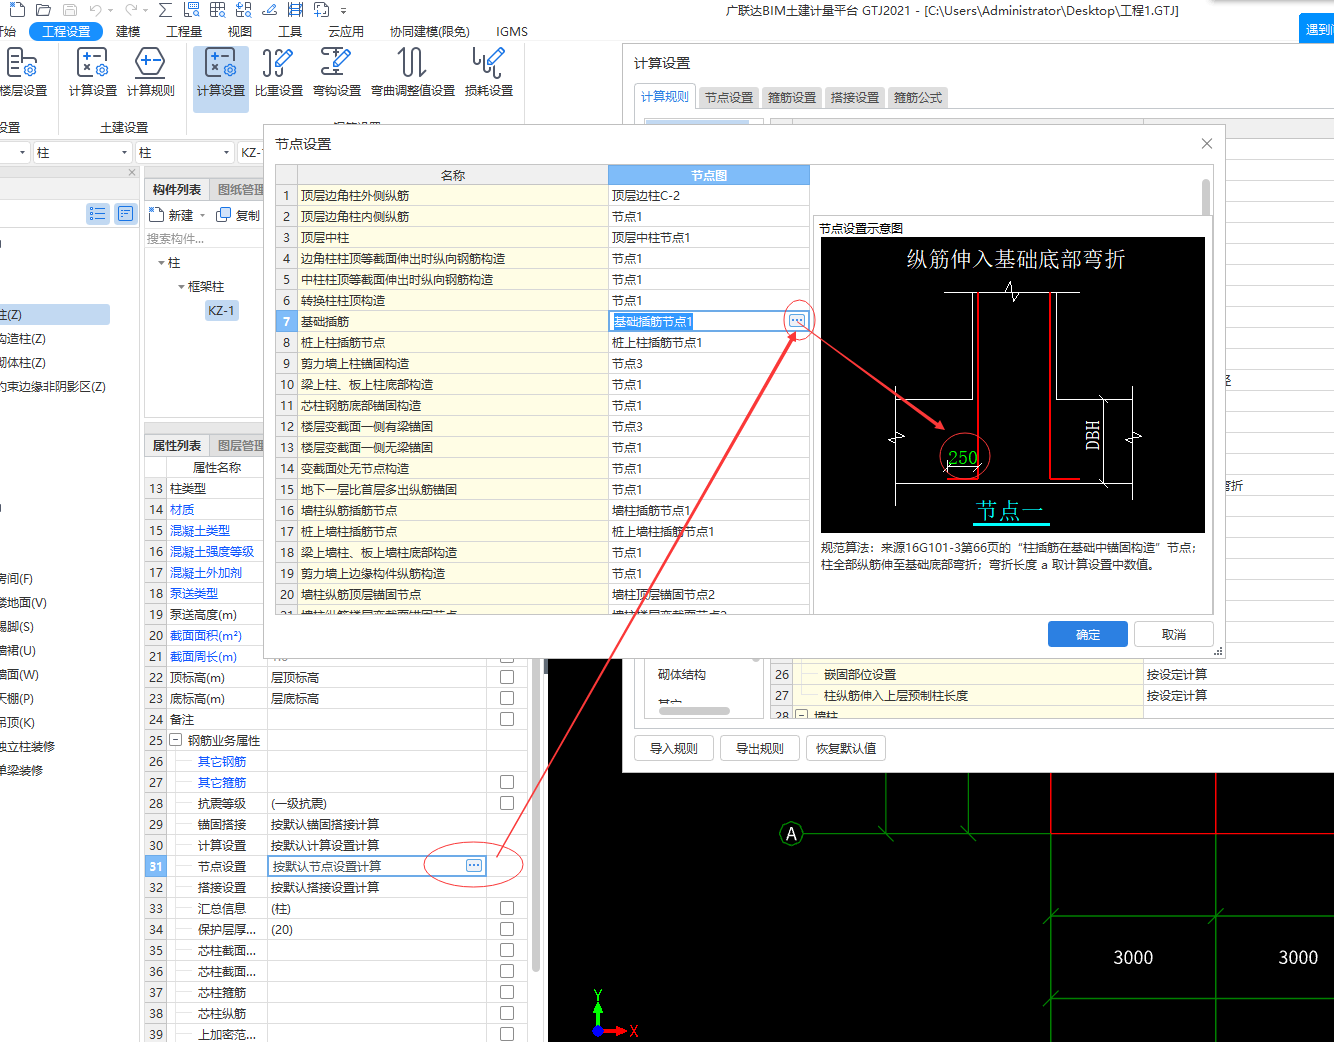This screenshot has width=1334, height=1042.
Task: Select KZ-1 in the component tree
Action: tap(221, 311)
